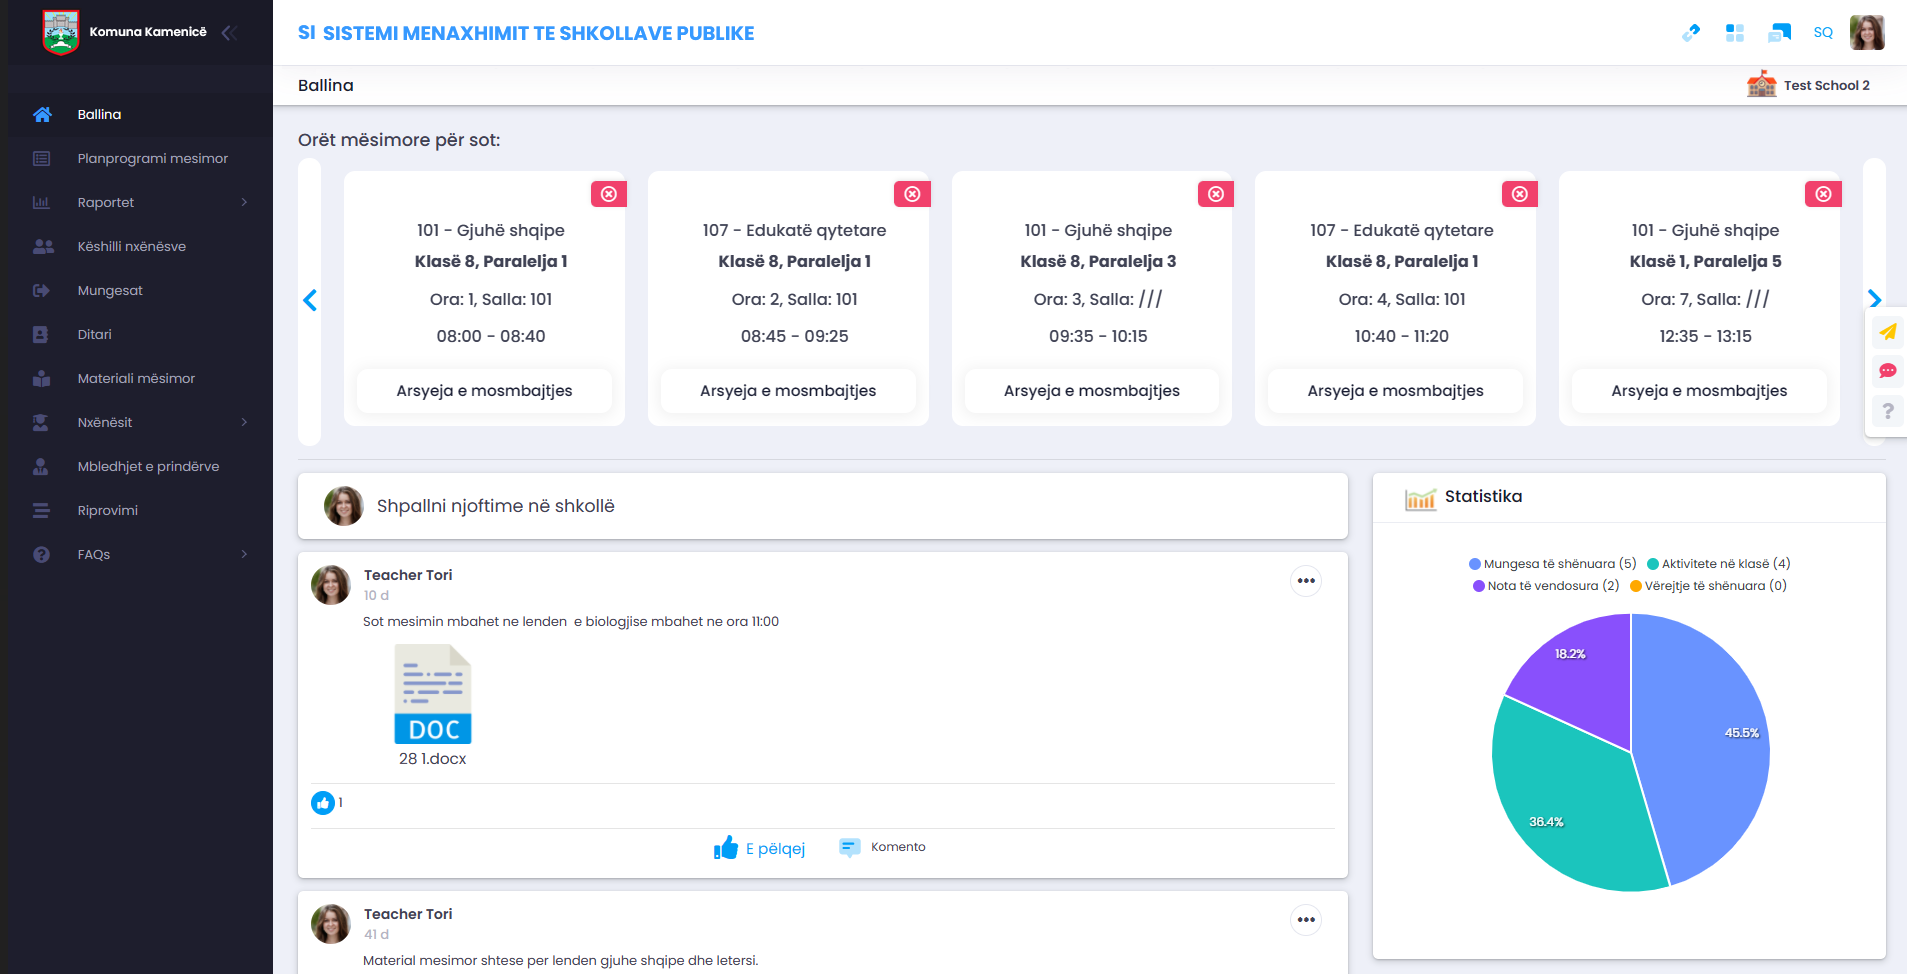The width and height of the screenshot is (1907, 974).
Task: Click the question mark help icon
Action: pyautogui.click(x=1887, y=411)
